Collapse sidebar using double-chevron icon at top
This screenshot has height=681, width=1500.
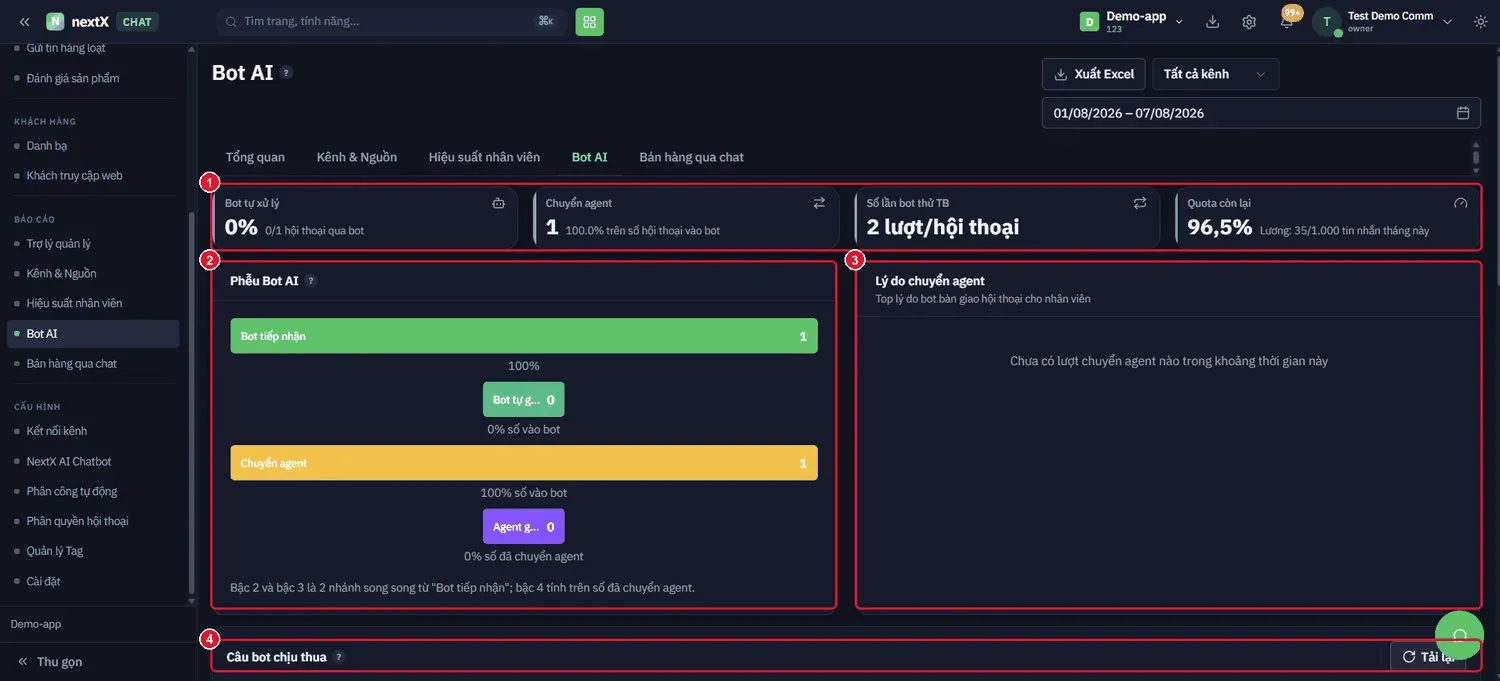coord(24,22)
